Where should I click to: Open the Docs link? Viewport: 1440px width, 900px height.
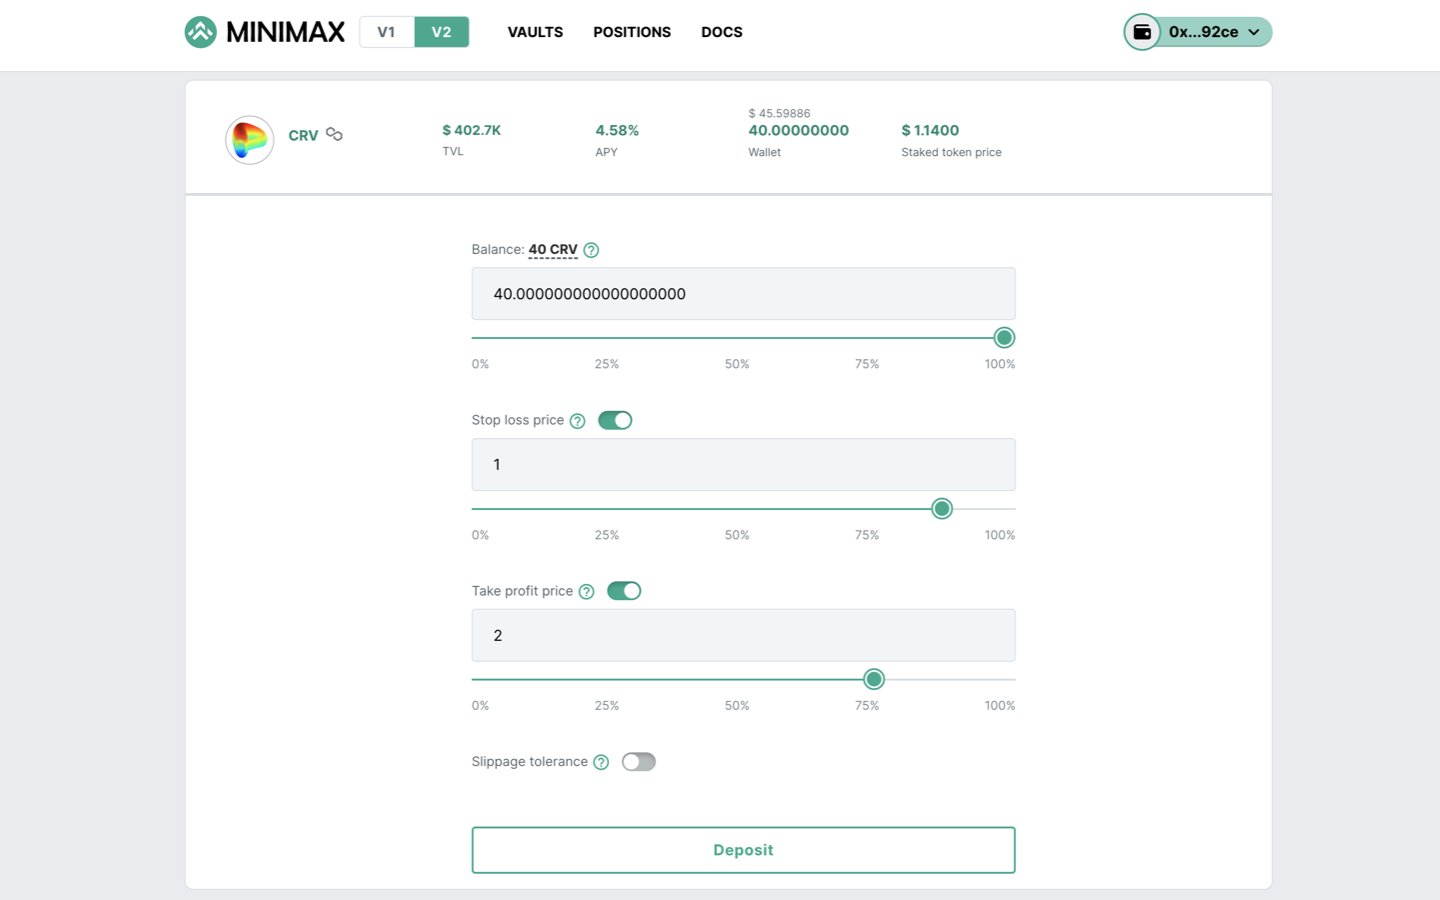pos(722,32)
